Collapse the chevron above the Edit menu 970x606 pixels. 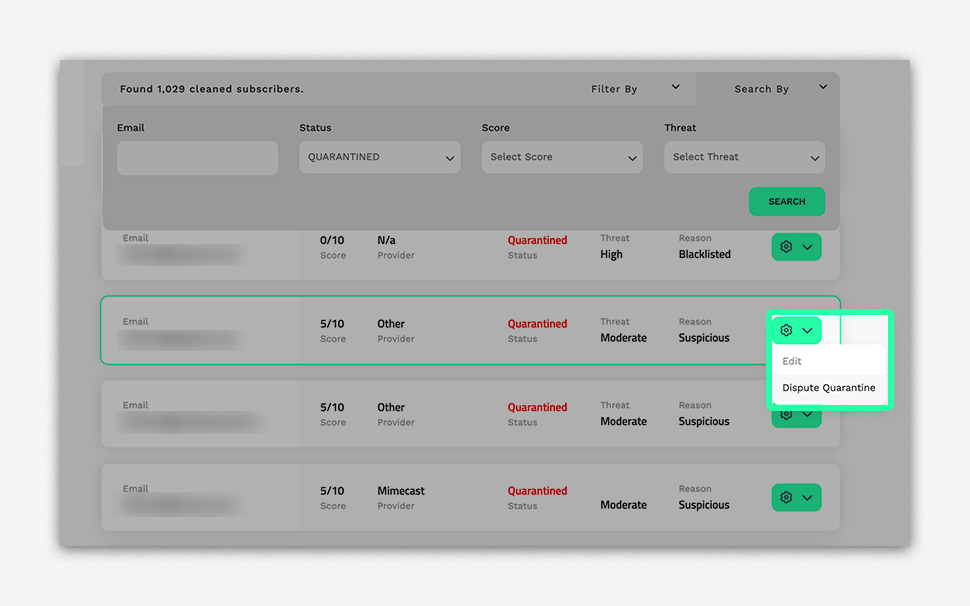[807, 331]
